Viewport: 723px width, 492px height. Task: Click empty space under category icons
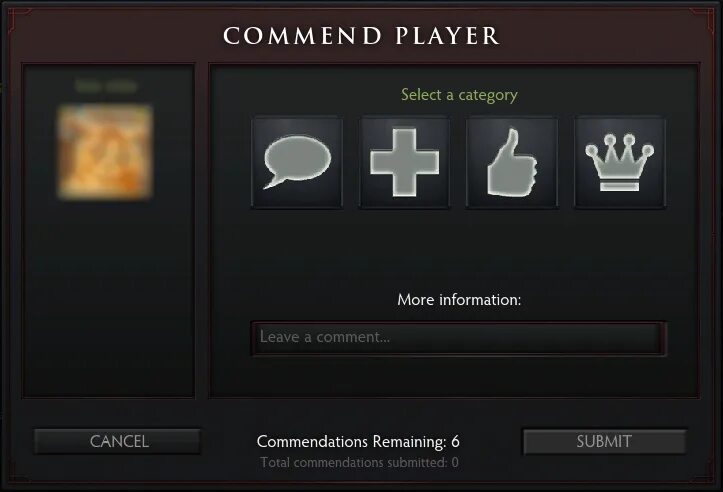[x=458, y=249]
